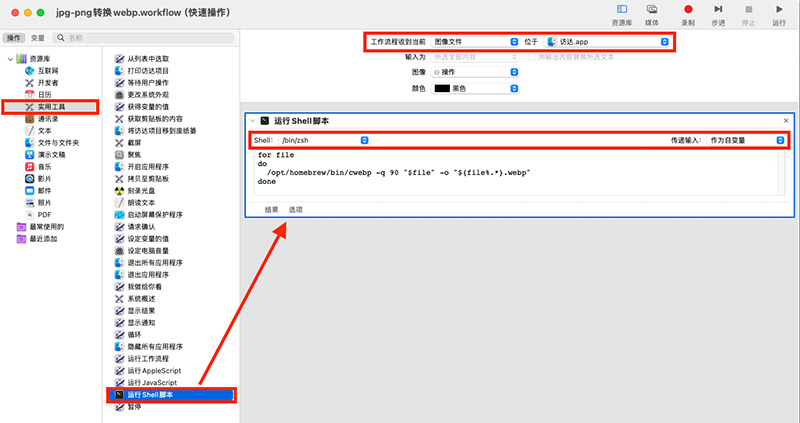Select the 日历 (Calendar) category
The image size is (800, 423).
tap(44, 94)
